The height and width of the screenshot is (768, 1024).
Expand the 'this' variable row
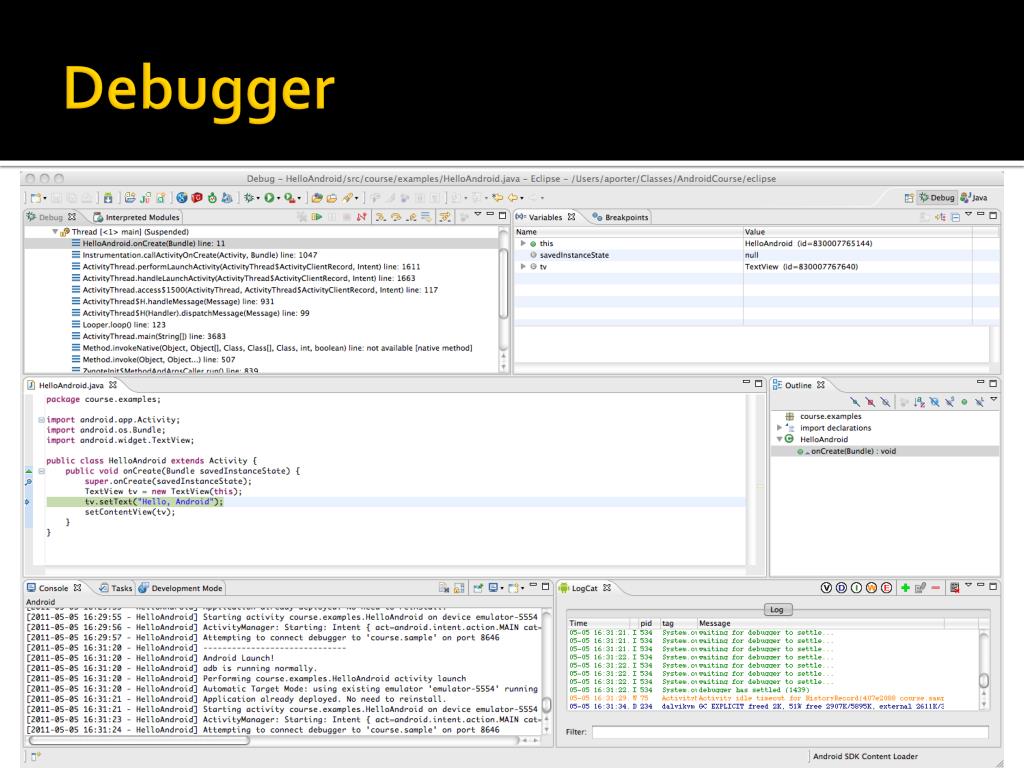pos(522,244)
